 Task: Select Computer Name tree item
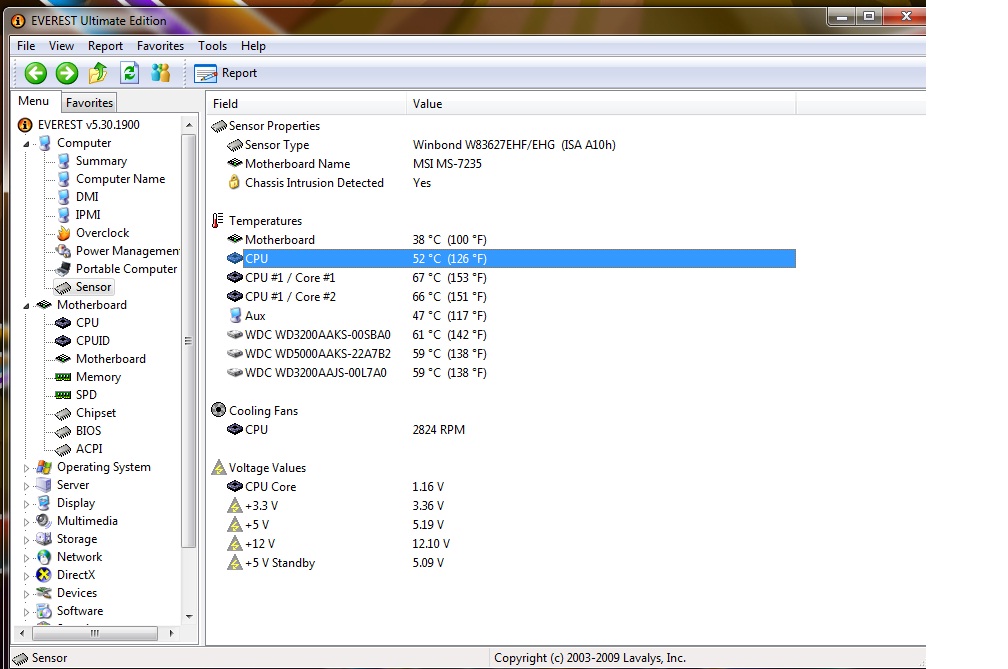[x=120, y=179]
